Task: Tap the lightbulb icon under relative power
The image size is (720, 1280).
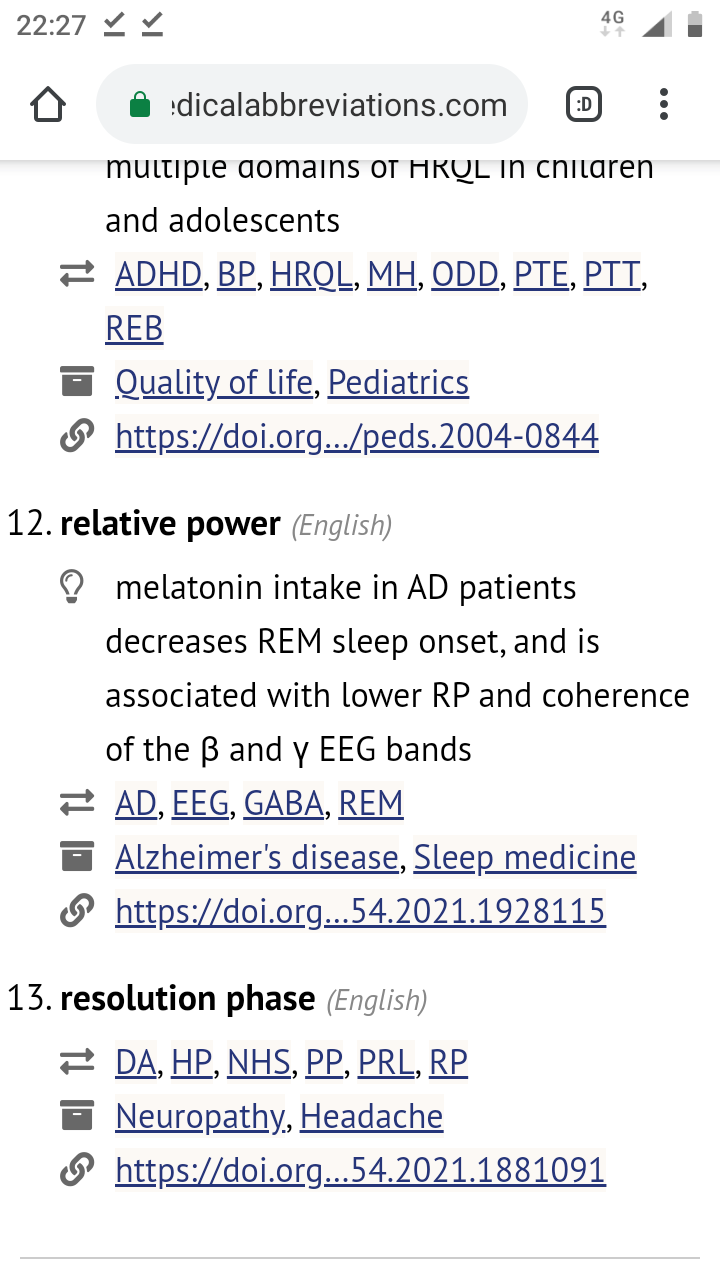Action: tap(72, 588)
